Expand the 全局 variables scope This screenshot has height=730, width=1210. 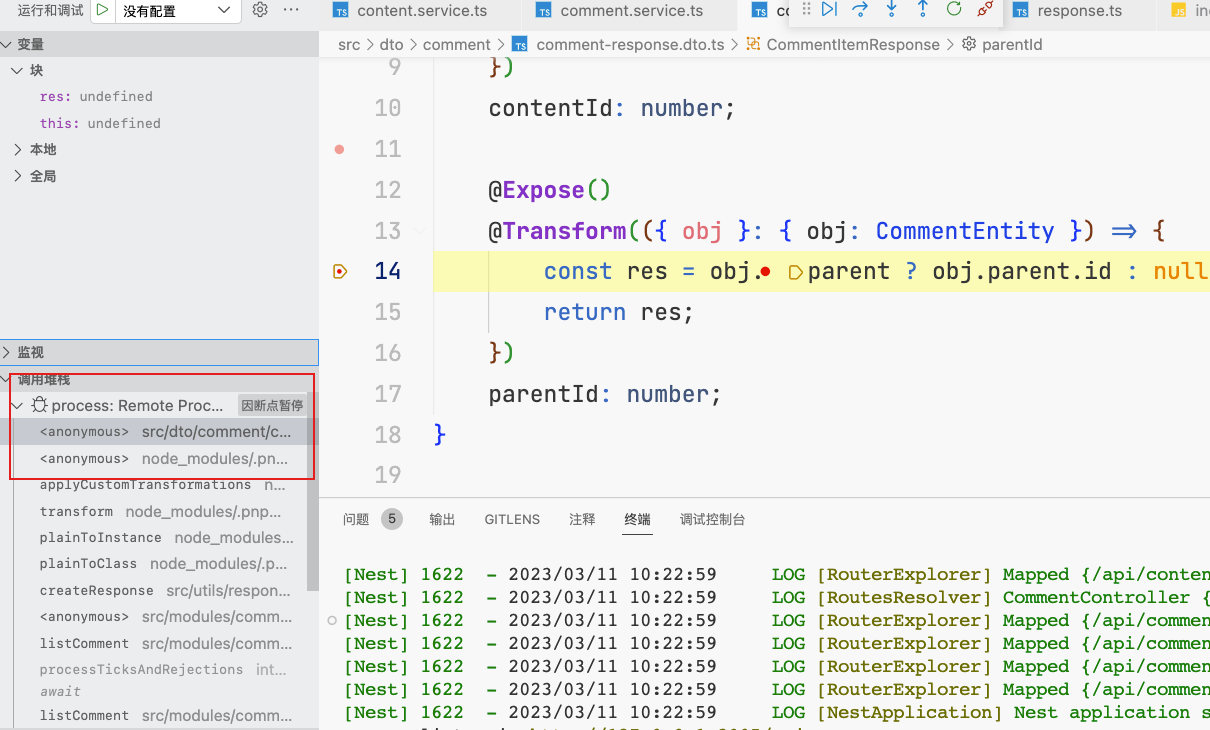pyautogui.click(x=42, y=176)
